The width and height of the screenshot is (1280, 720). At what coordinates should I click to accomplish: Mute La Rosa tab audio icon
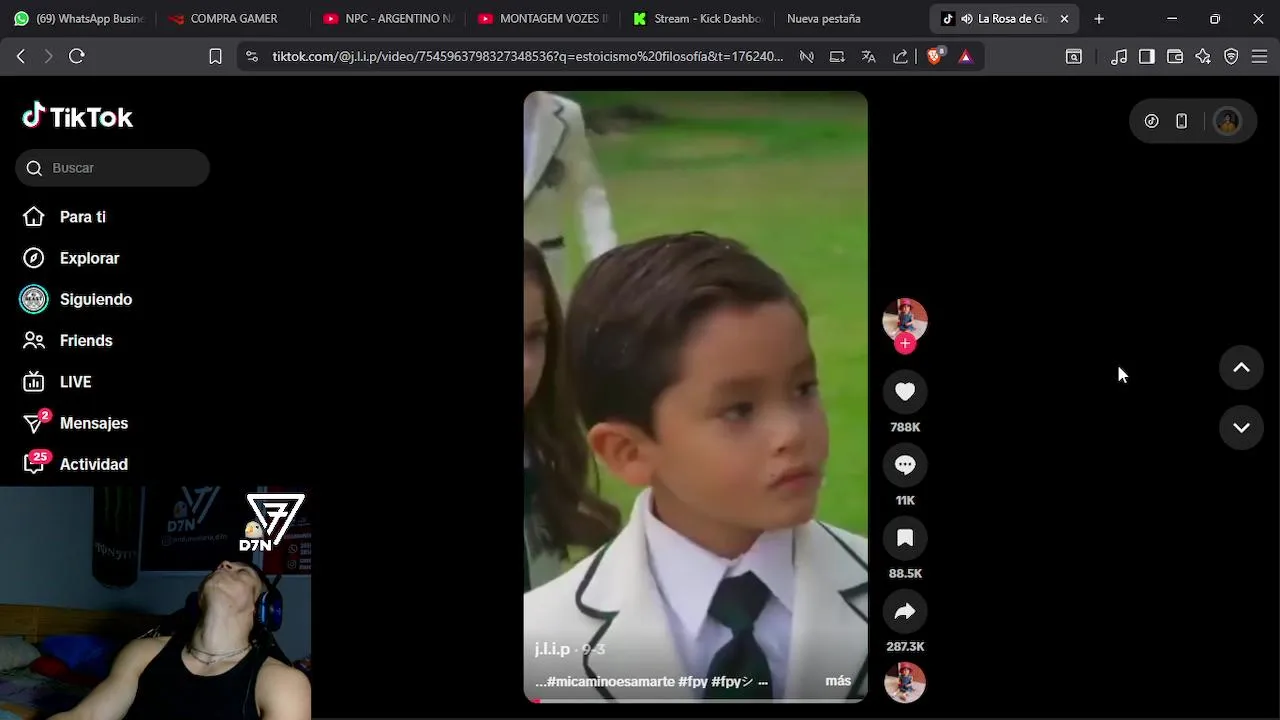point(966,18)
